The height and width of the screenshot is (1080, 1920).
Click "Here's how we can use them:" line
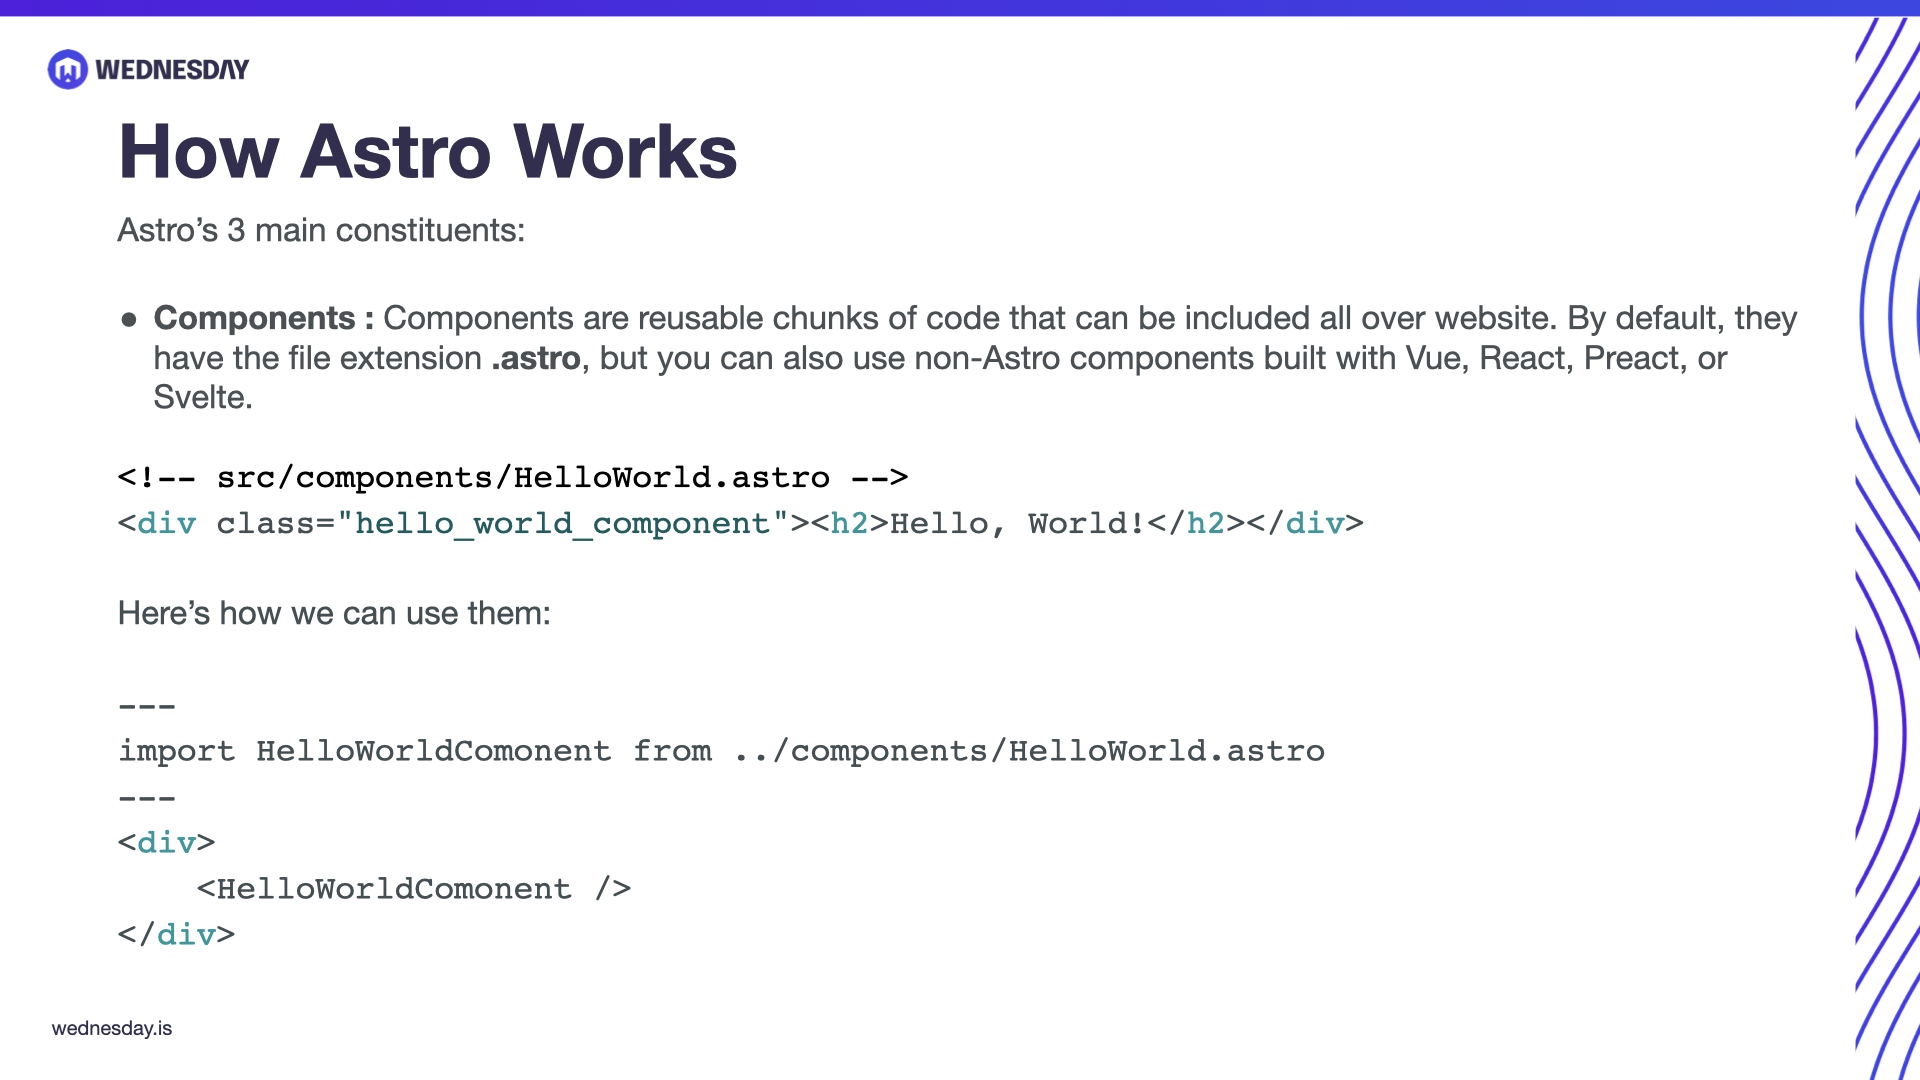coord(334,613)
